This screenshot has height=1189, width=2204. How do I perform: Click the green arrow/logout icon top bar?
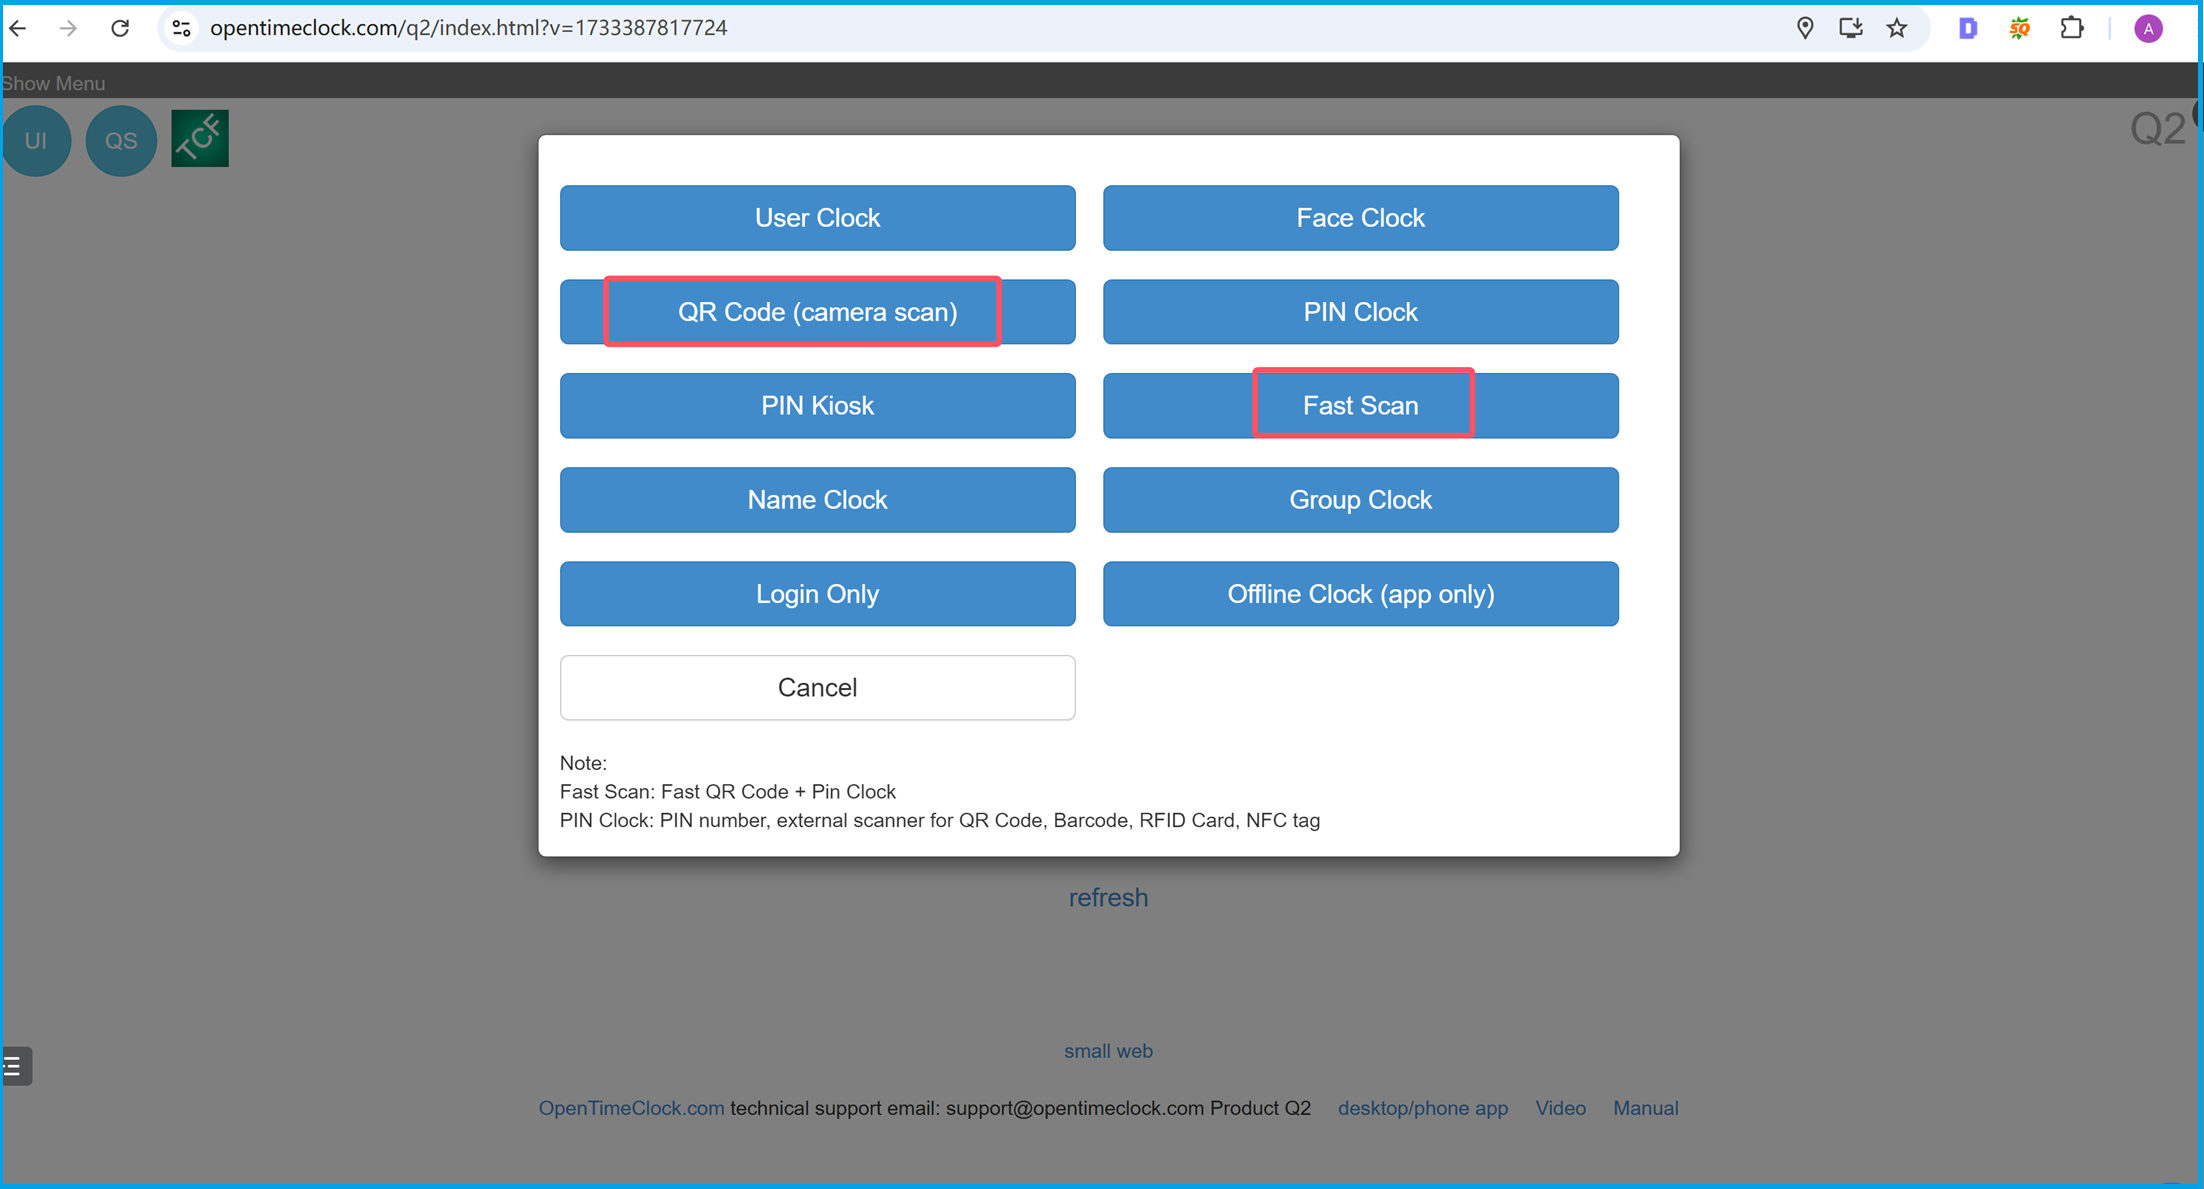click(200, 139)
